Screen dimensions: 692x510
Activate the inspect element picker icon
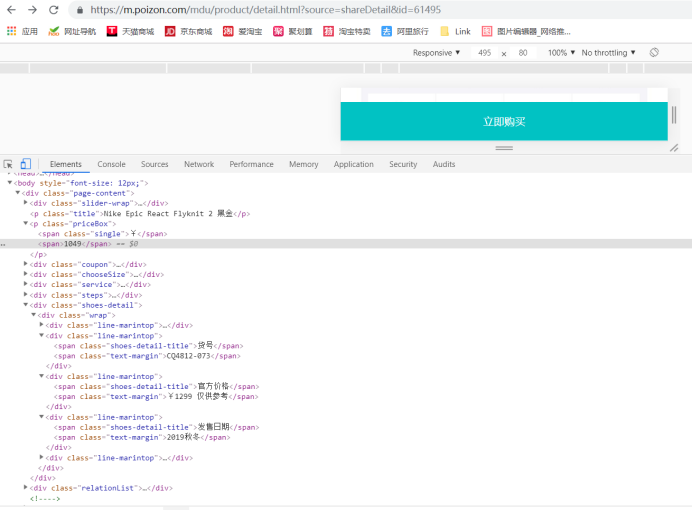[8, 164]
